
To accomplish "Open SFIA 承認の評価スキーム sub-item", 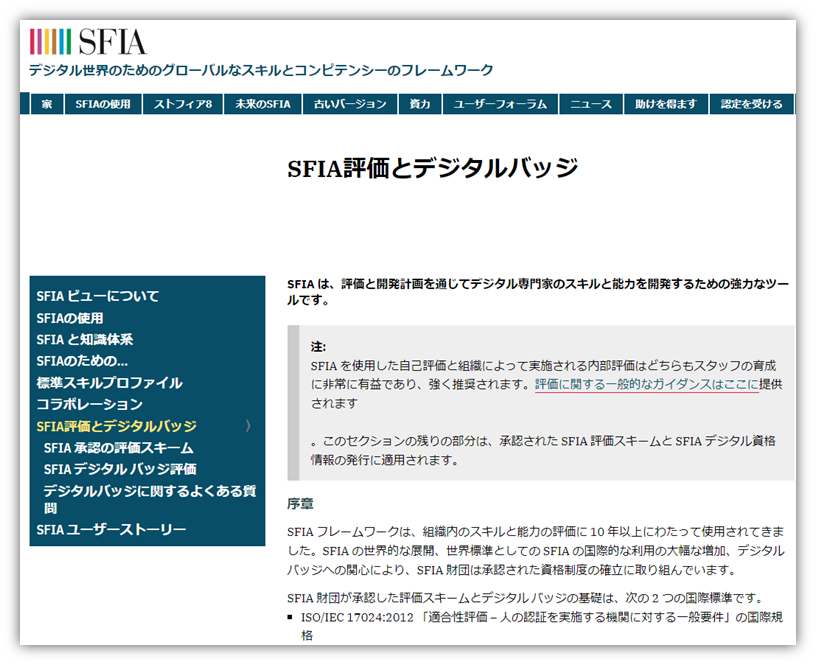I will pyautogui.click(x=119, y=448).
